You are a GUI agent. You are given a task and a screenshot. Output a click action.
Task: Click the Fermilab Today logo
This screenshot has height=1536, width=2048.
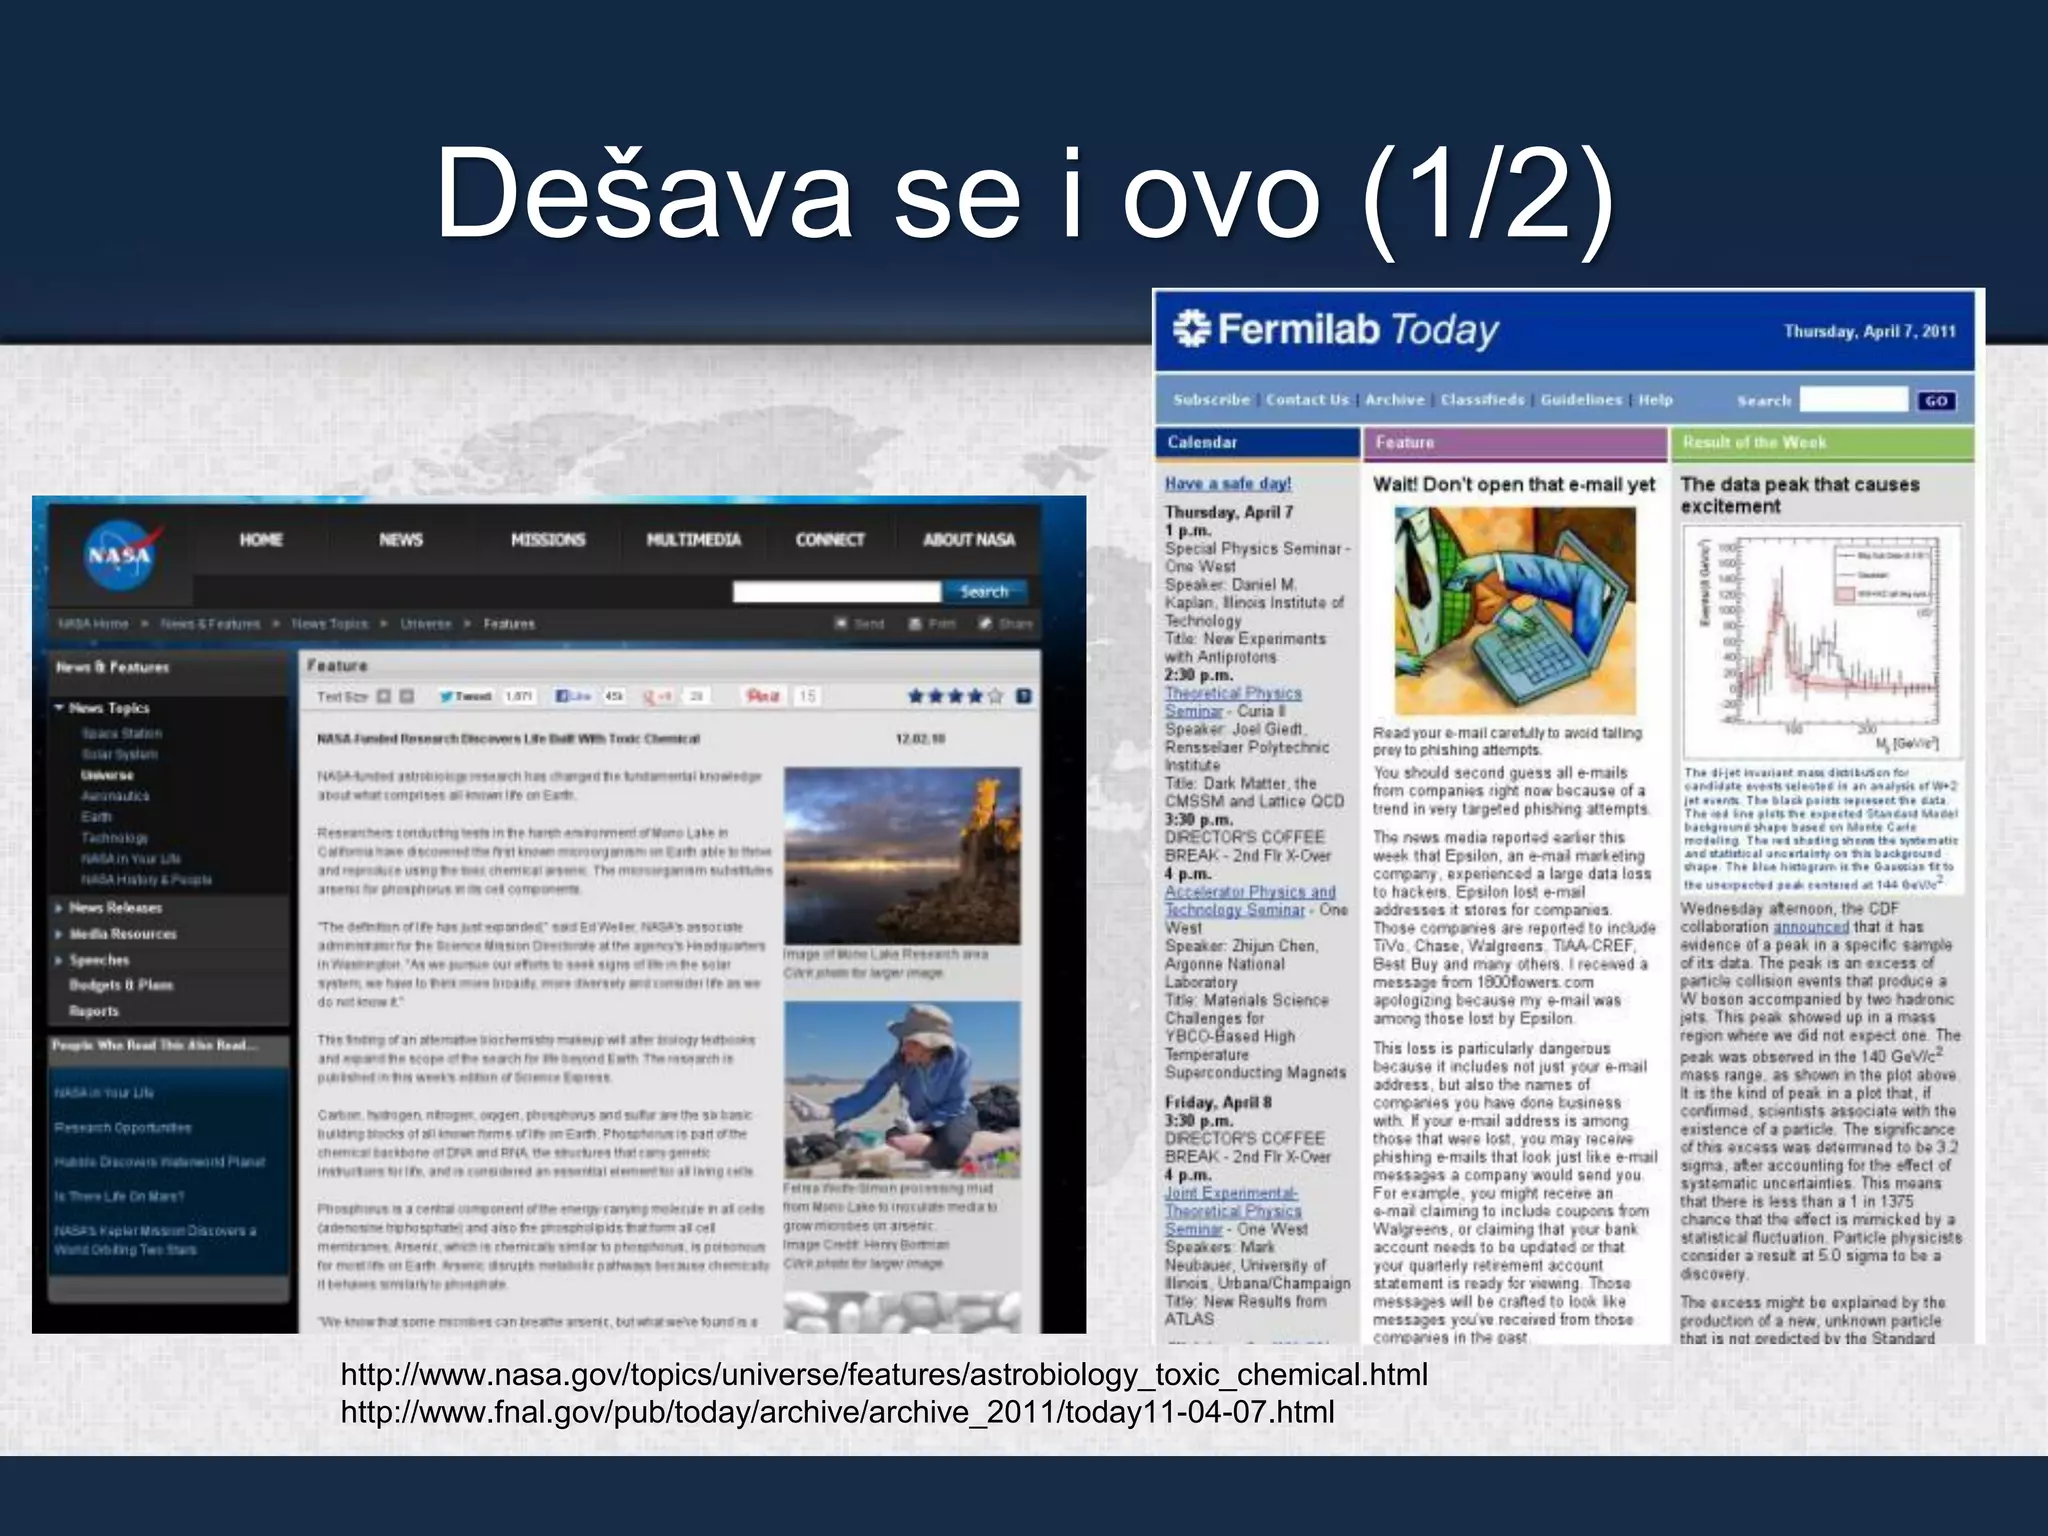pyautogui.click(x=1335, y=329)
